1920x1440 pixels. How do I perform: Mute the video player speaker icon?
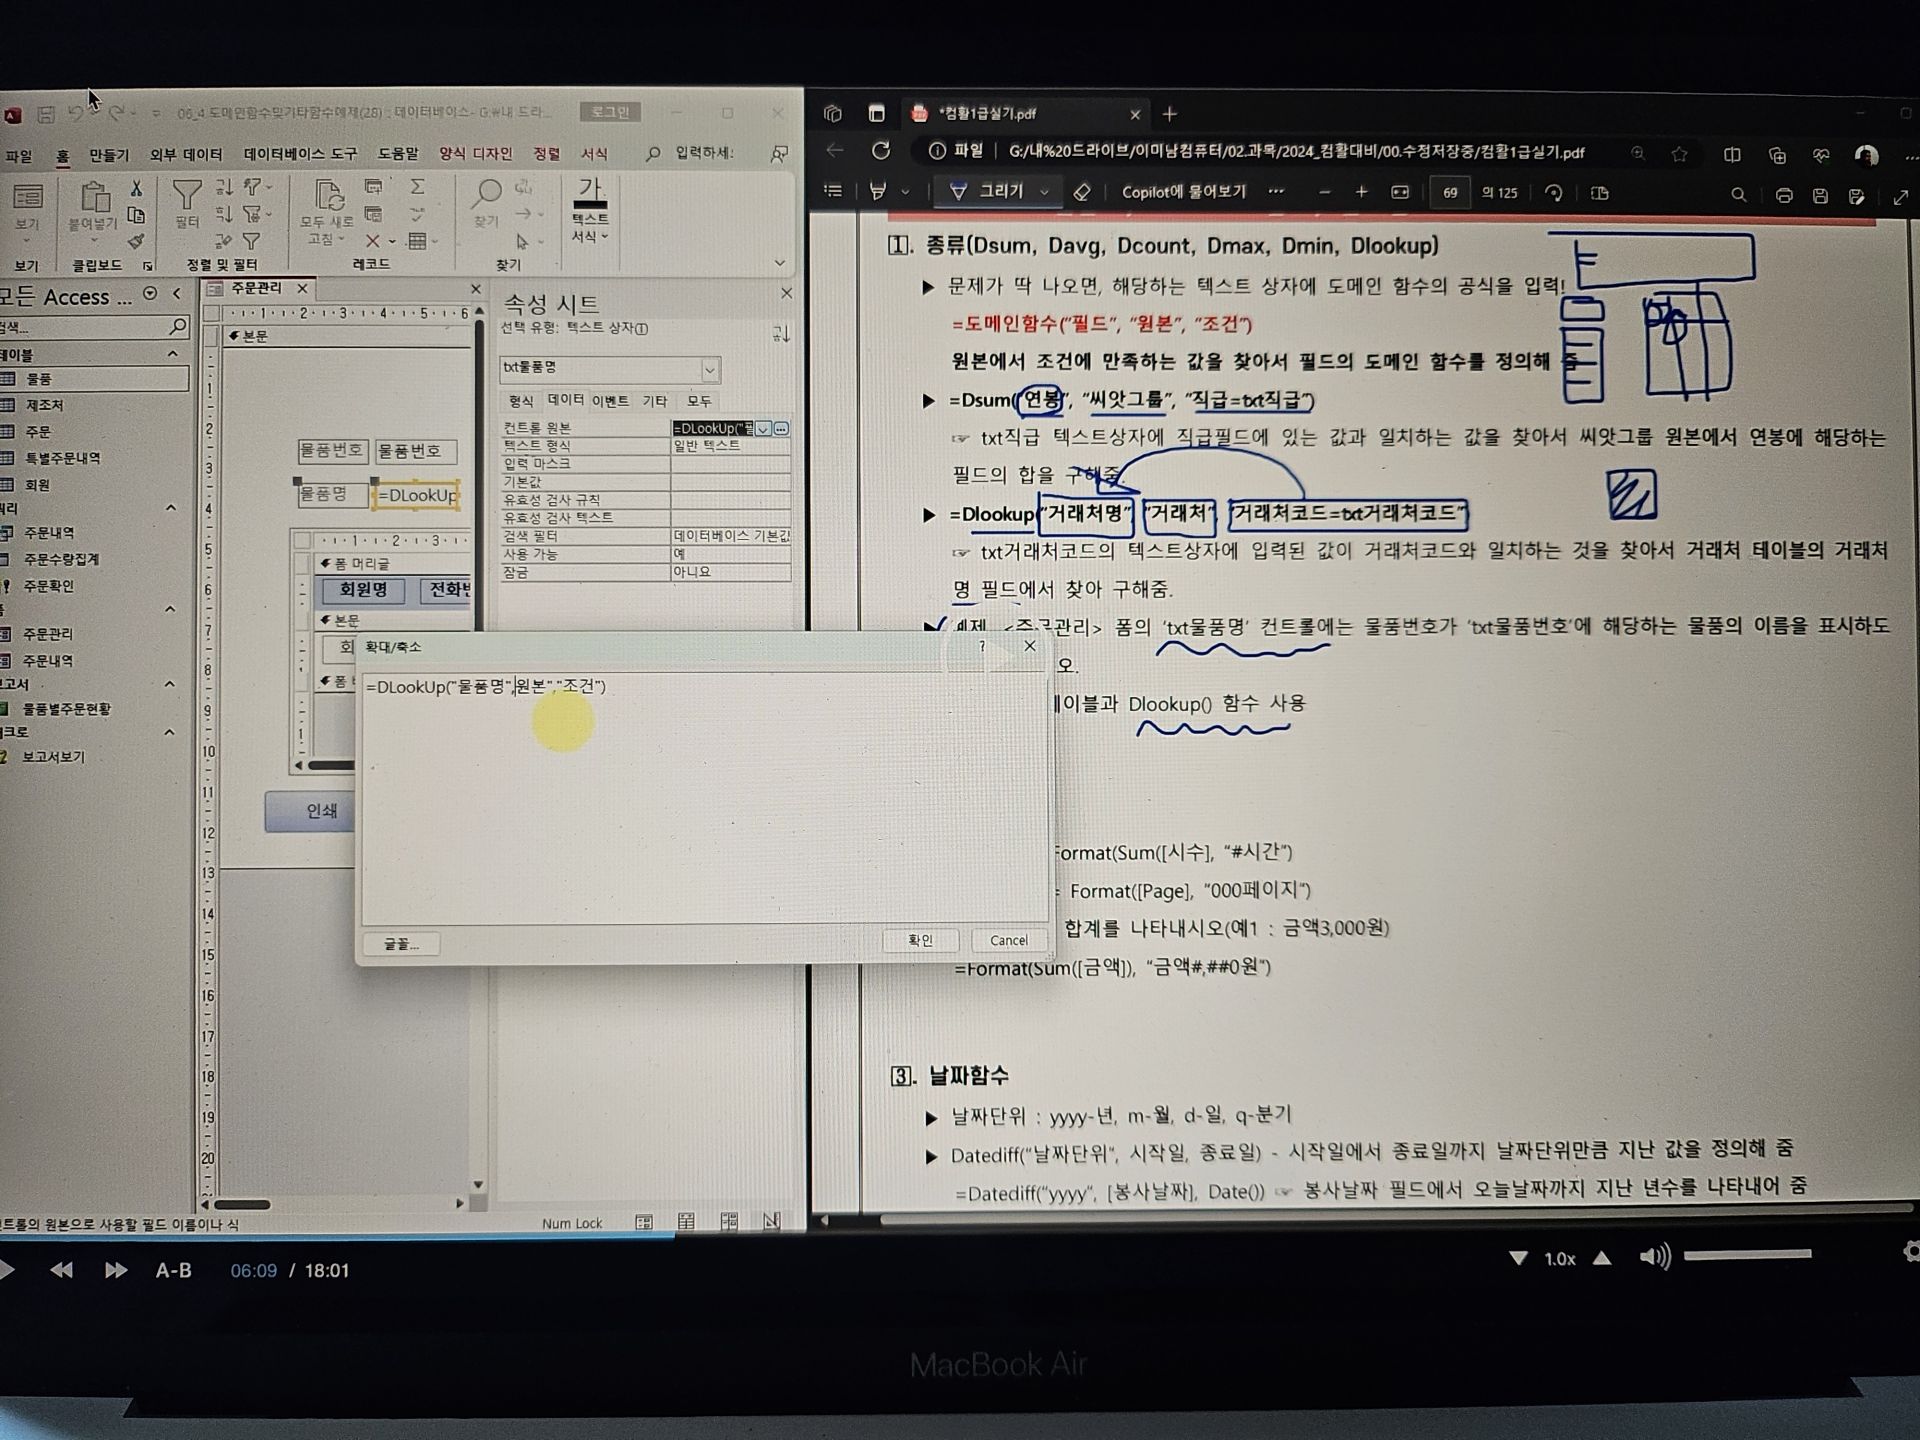[1654, 1257]
